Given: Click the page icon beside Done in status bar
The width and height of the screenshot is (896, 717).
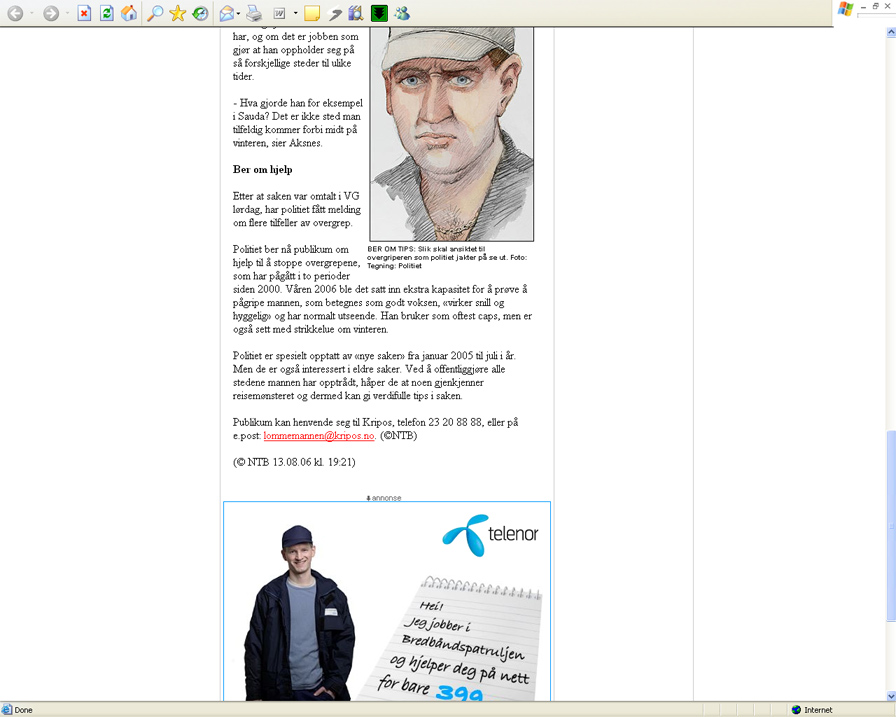Looking at the screenshot, I should point(7,710).
